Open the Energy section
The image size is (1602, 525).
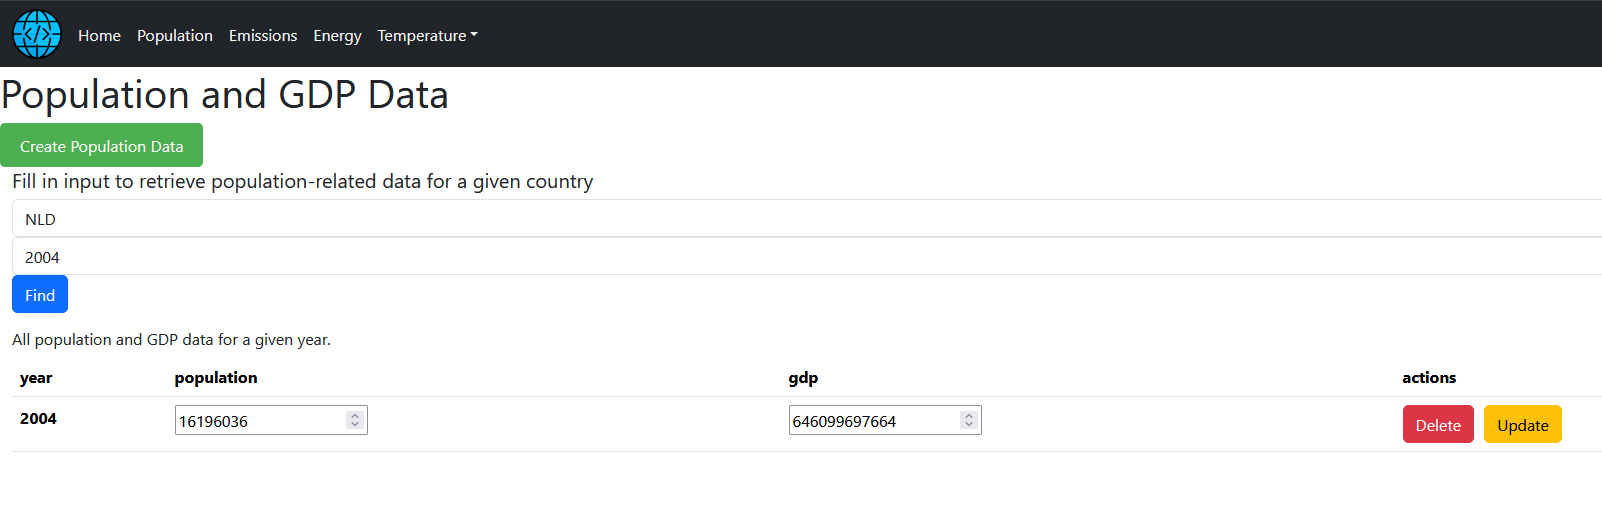pyautogui.click(x=337, y=36)
